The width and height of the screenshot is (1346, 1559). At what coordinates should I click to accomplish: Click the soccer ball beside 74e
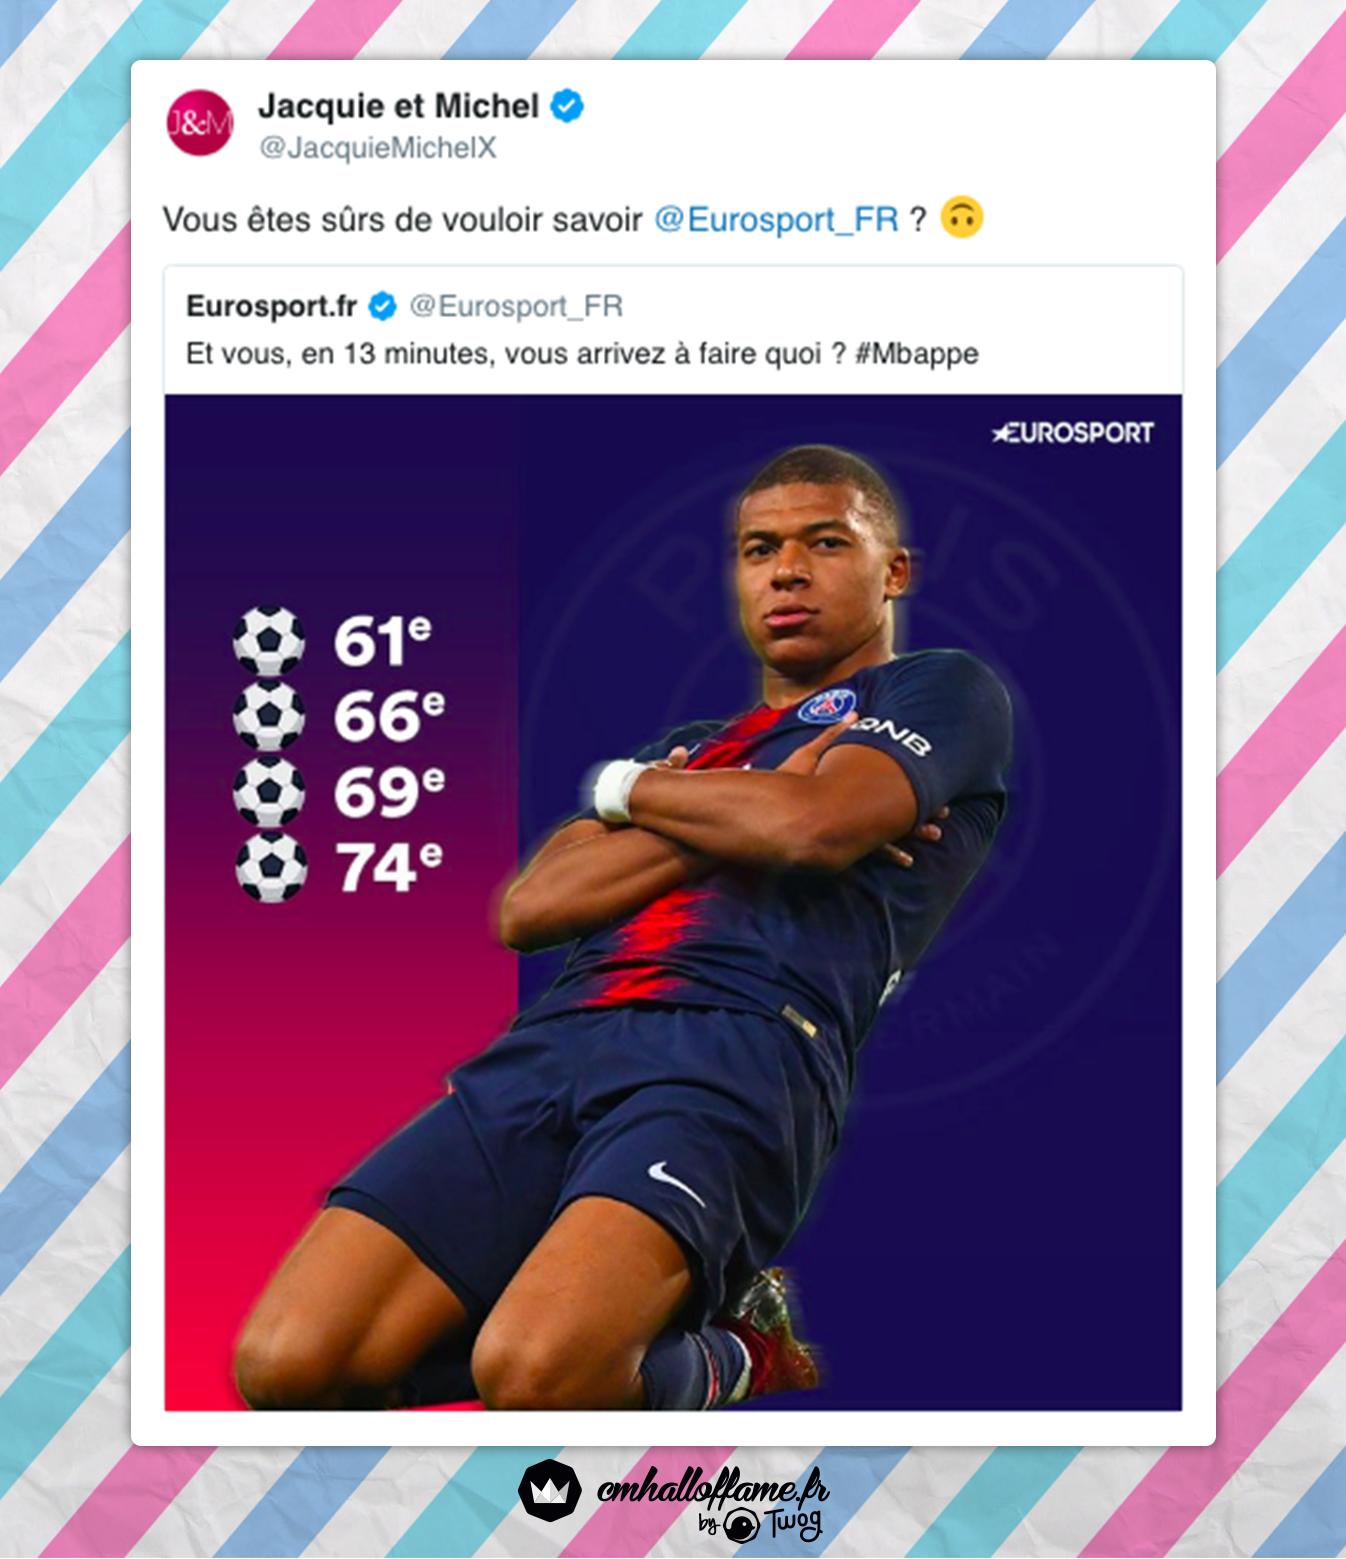[271, 867]
